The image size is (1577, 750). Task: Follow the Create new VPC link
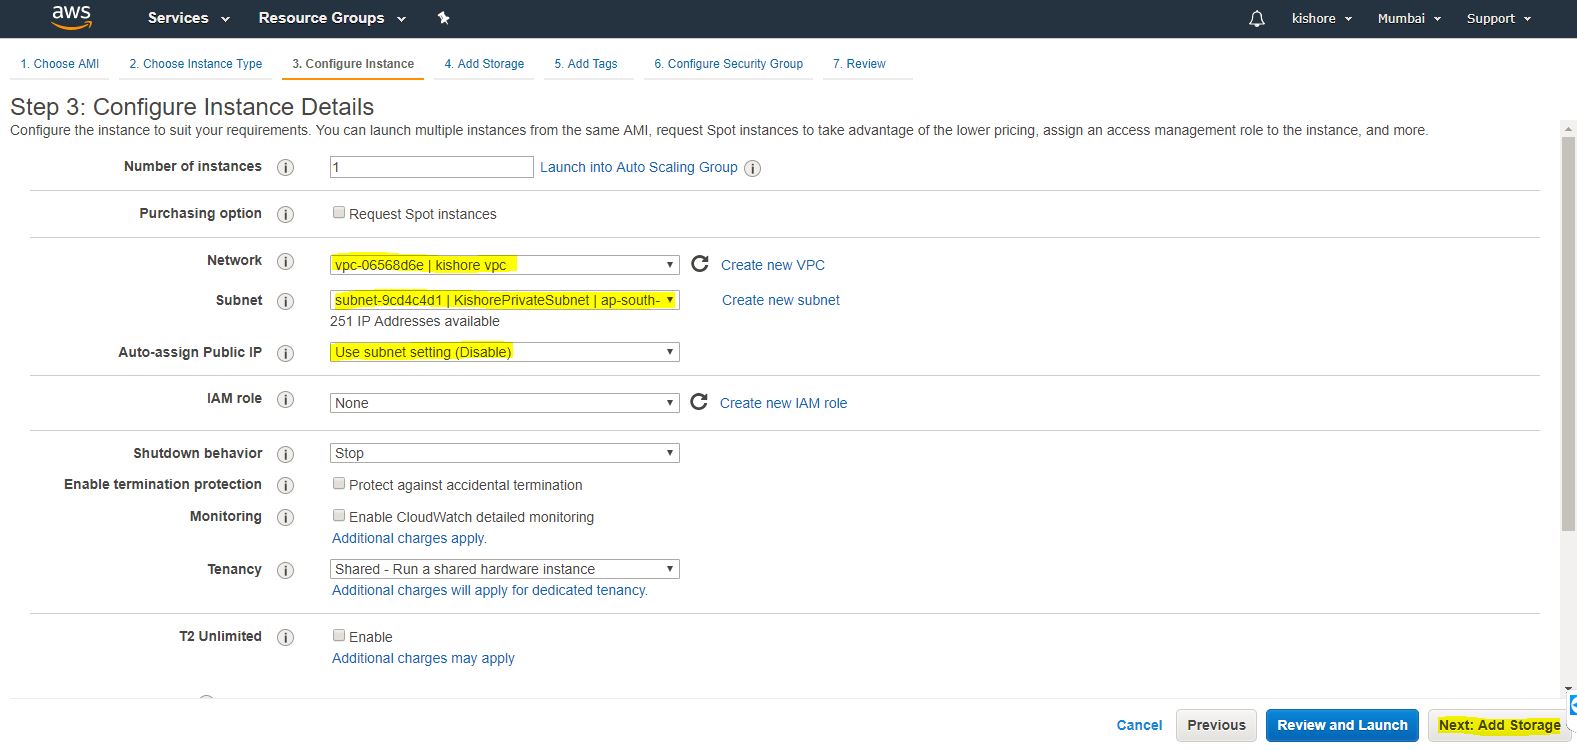pyautogui.click(x=772, y=265)
